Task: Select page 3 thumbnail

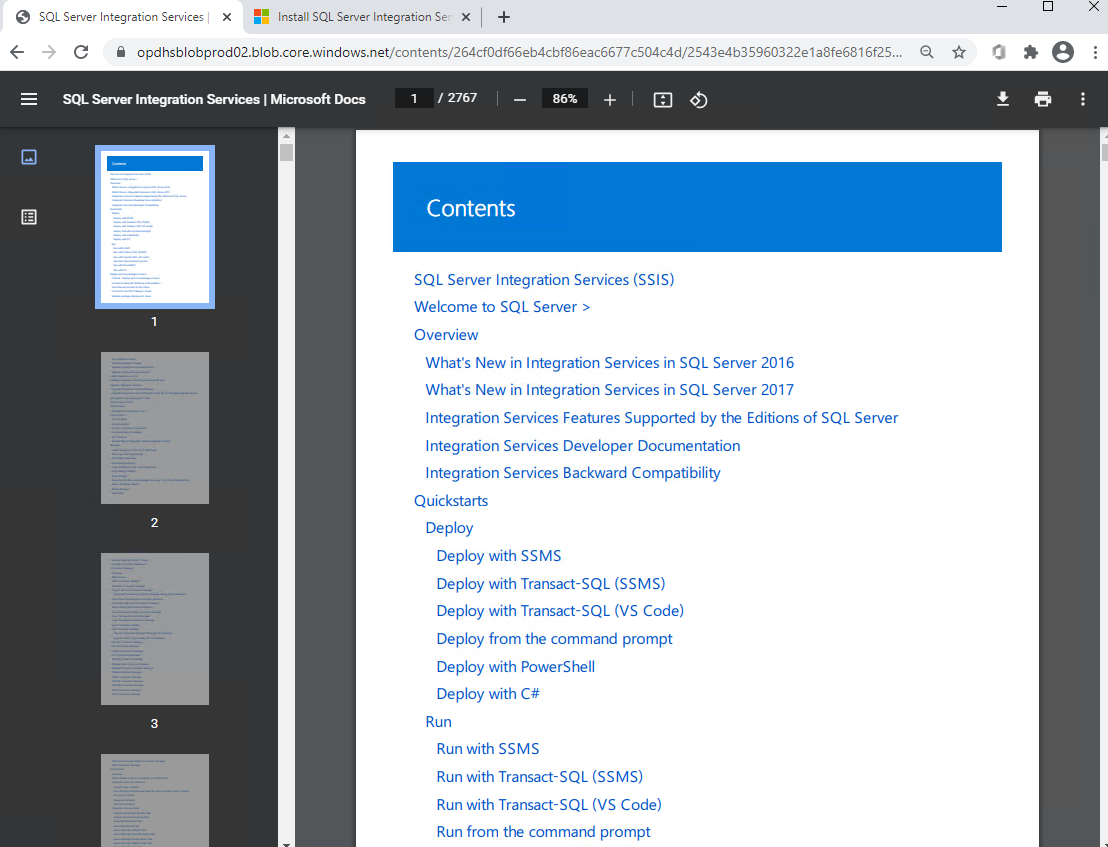Action: tap(155, 629)
